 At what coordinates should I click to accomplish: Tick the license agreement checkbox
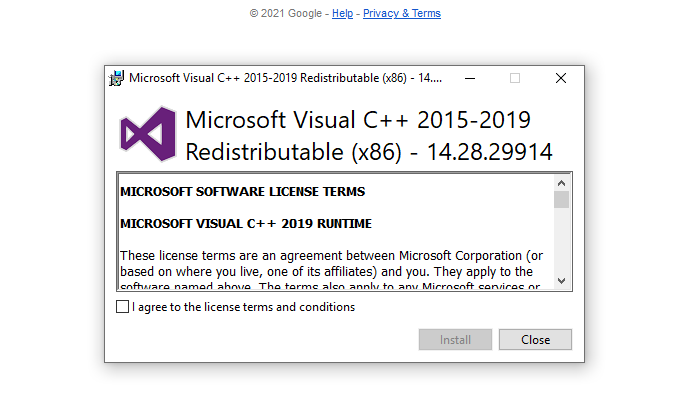click(x=123, y=307)
